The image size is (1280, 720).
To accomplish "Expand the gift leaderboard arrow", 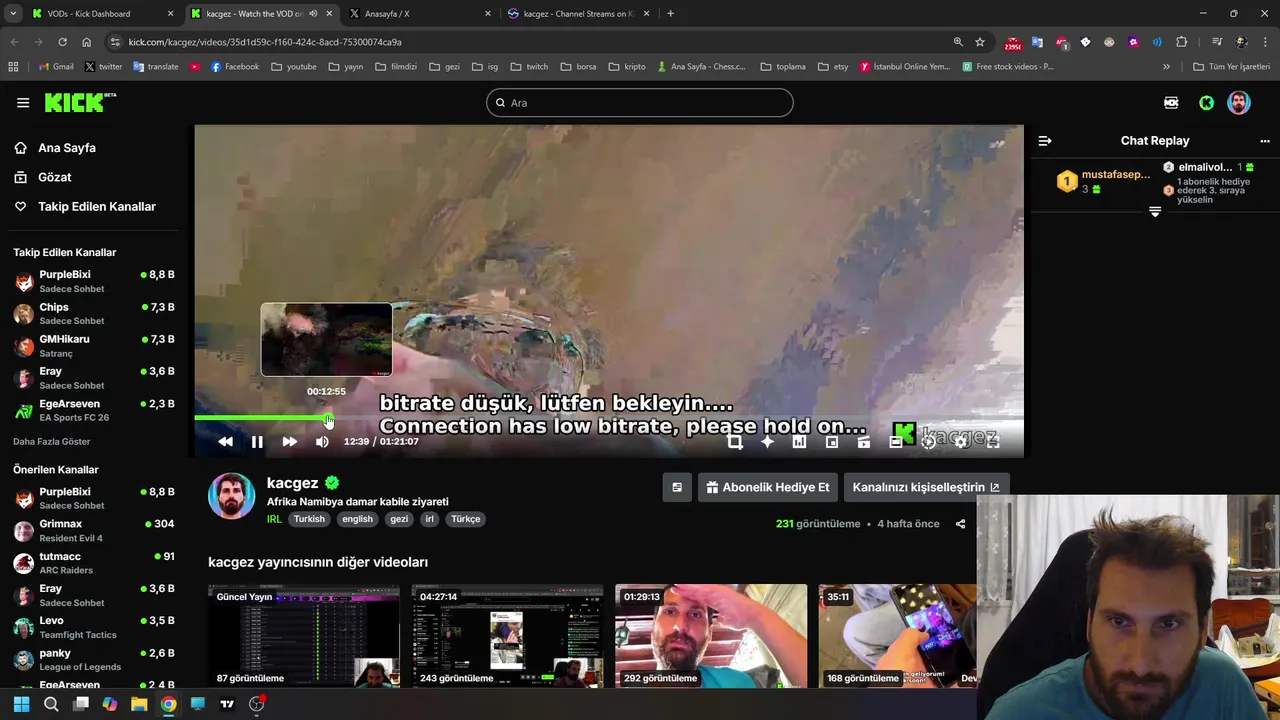I will [x=1155, y=212].
